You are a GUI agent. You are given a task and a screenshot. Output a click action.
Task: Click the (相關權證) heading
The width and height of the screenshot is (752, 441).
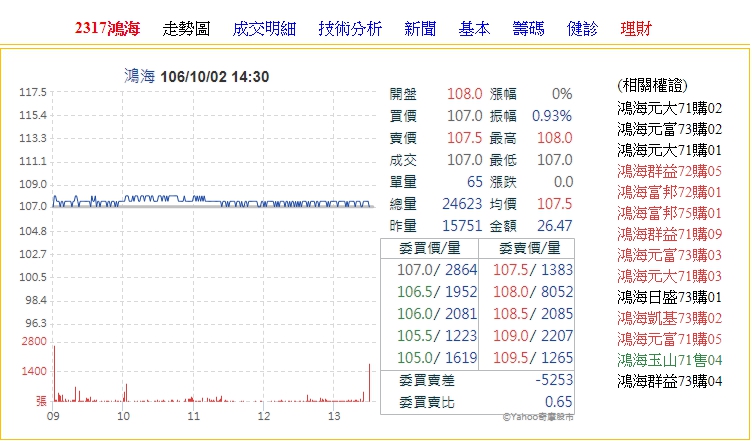coord(652,86)
